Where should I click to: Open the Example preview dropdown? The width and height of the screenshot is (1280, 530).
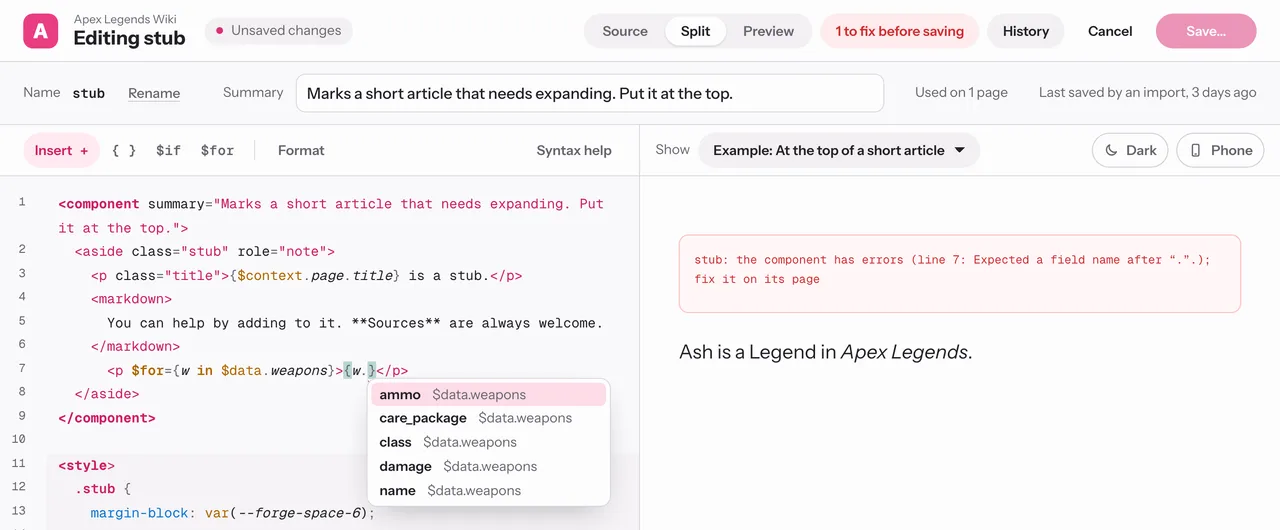pyautogui.click(x=839, y=150)
